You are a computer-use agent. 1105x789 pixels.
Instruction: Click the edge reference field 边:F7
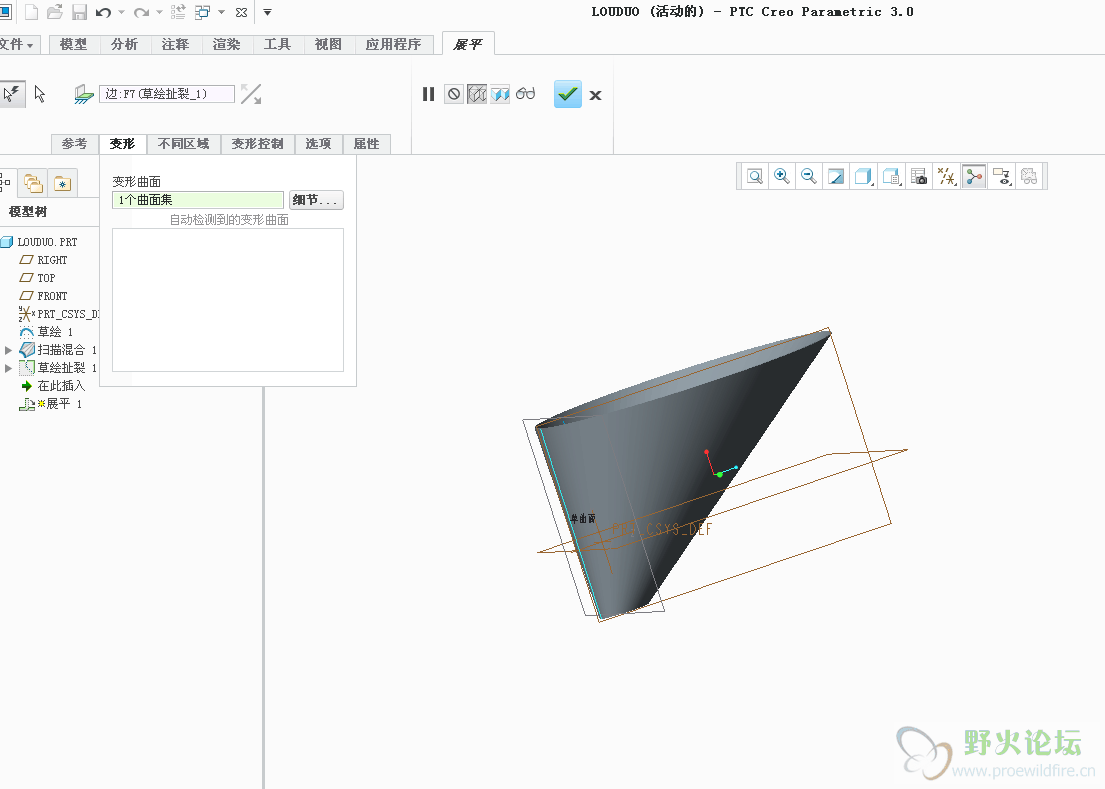point(167,94)
